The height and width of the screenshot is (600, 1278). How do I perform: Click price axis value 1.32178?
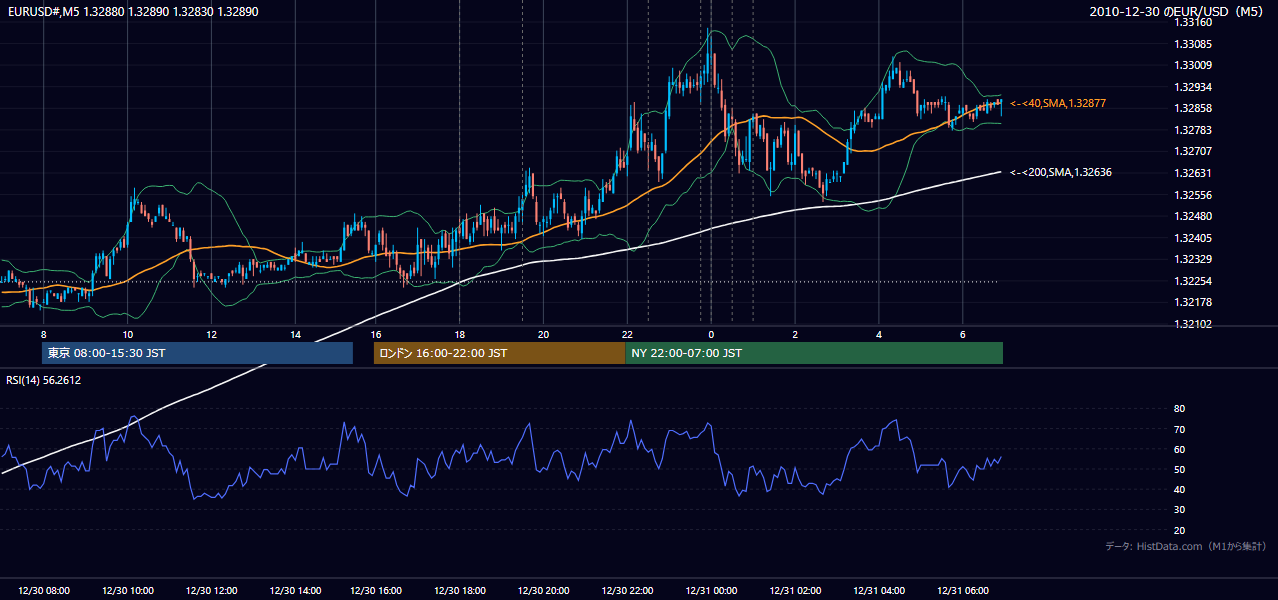[1193, 302]
